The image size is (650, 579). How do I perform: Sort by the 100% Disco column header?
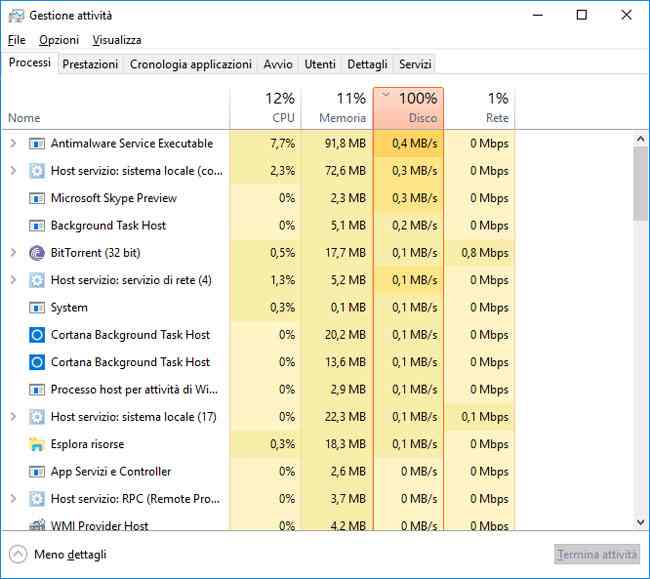(408, 108)
